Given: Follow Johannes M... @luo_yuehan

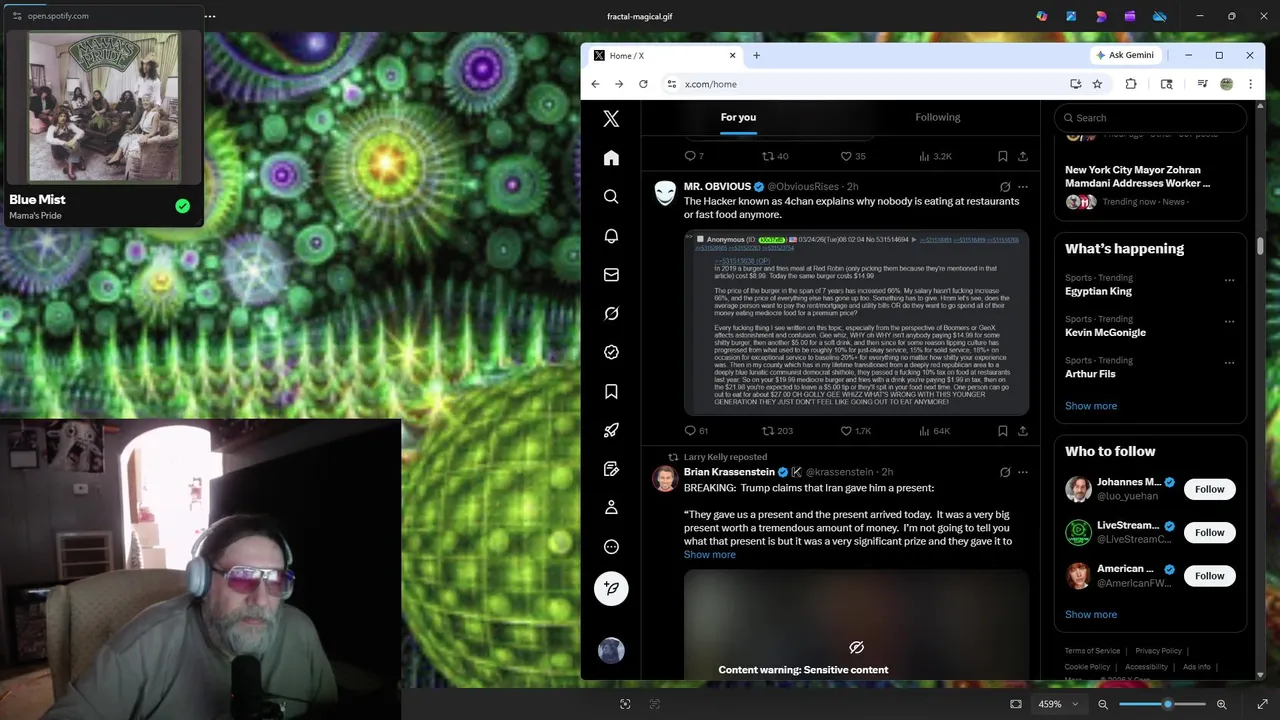Looking at the screenshot, I should tap(1209, 489).
